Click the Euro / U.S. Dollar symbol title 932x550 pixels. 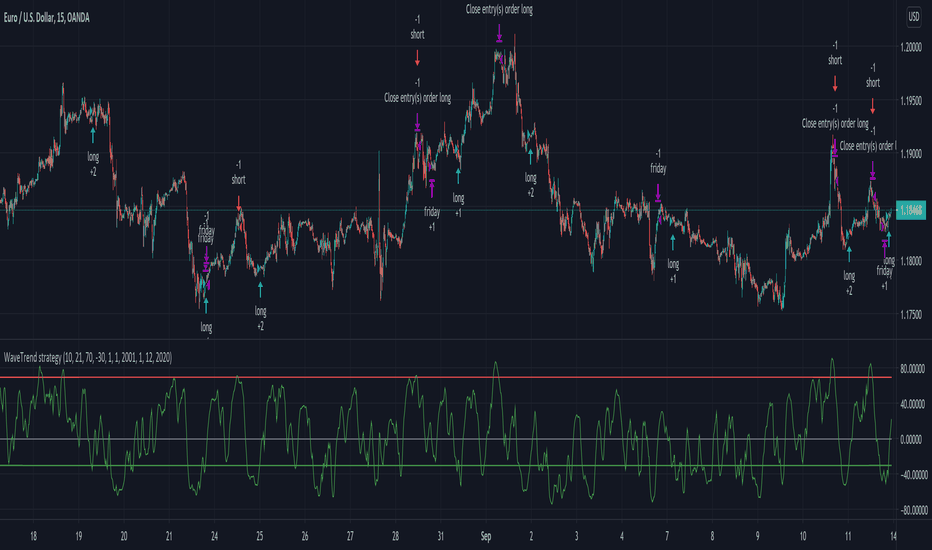tap(46, 18)
